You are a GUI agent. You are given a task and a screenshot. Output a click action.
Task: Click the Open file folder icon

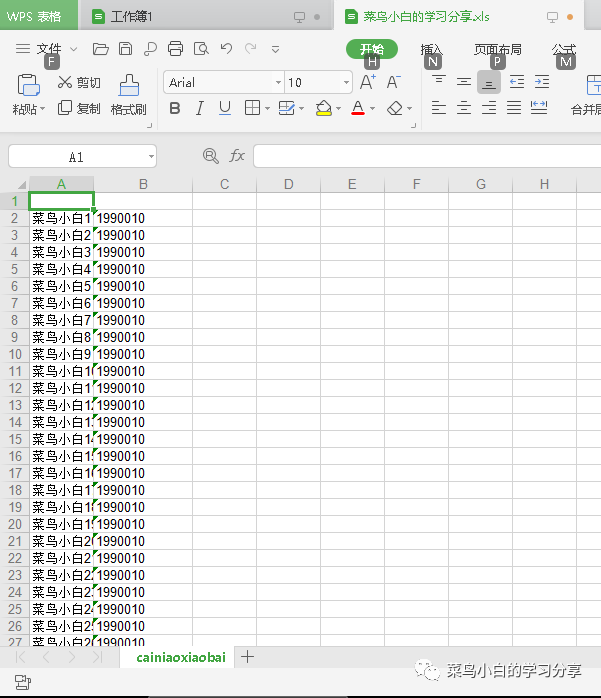(101, 49)
